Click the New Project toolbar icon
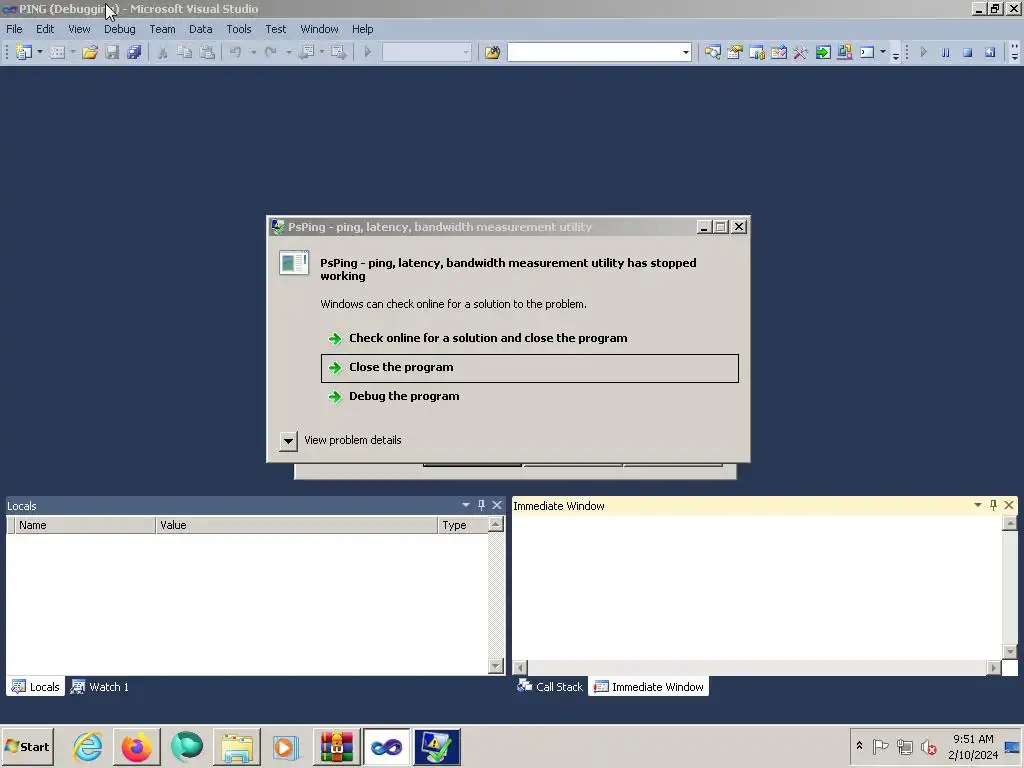Screen dimensions: 1024x768 (24, 52)
